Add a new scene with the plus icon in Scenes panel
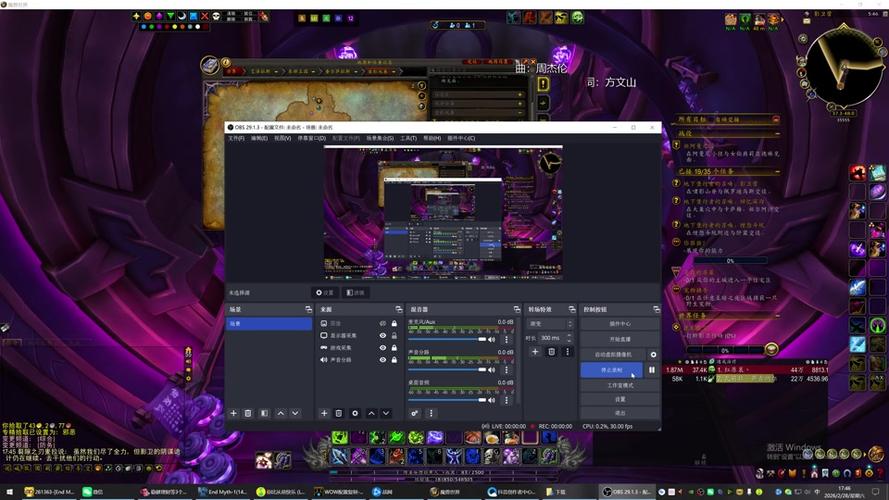This screenshot has height=500, width=889. coord(234,413)
